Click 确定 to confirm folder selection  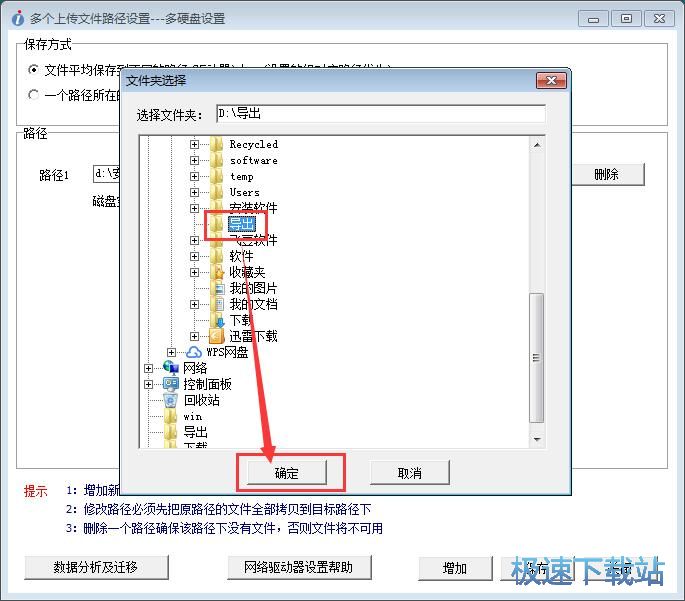point(287,473)
